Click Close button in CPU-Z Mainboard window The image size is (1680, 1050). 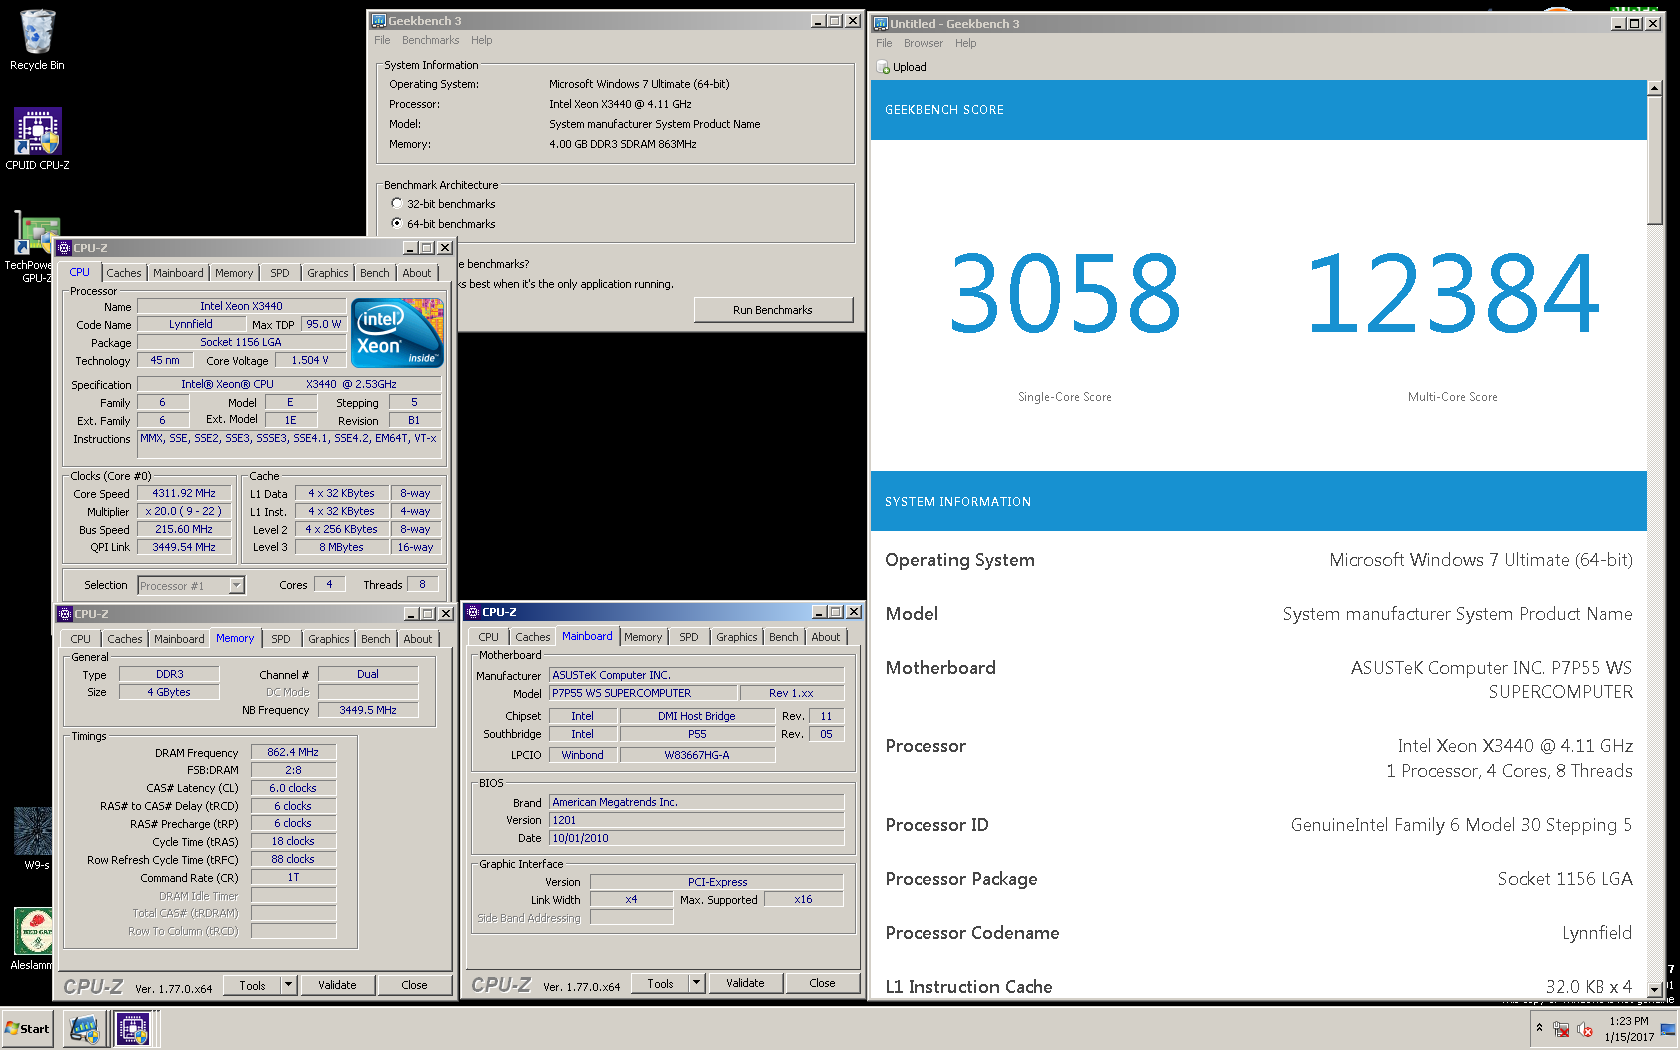point(822,983)
